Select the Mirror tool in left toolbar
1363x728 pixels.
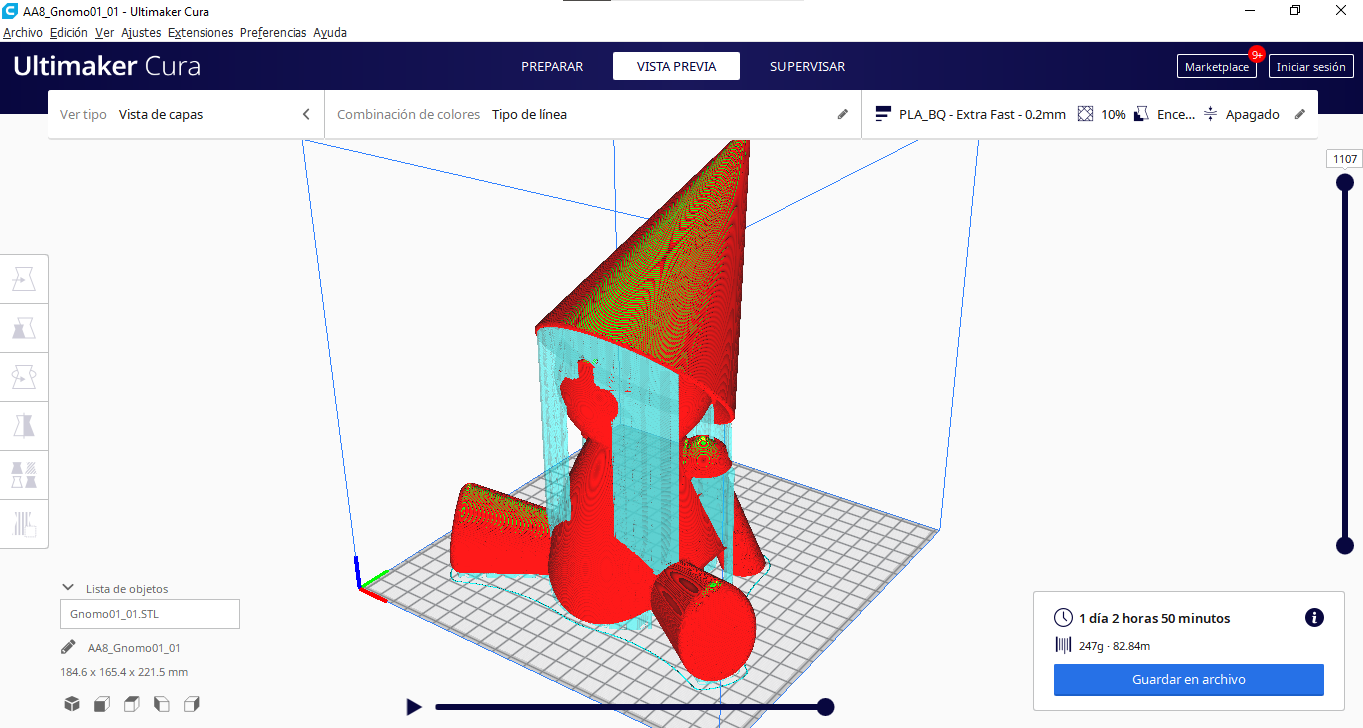pos(24,426)
